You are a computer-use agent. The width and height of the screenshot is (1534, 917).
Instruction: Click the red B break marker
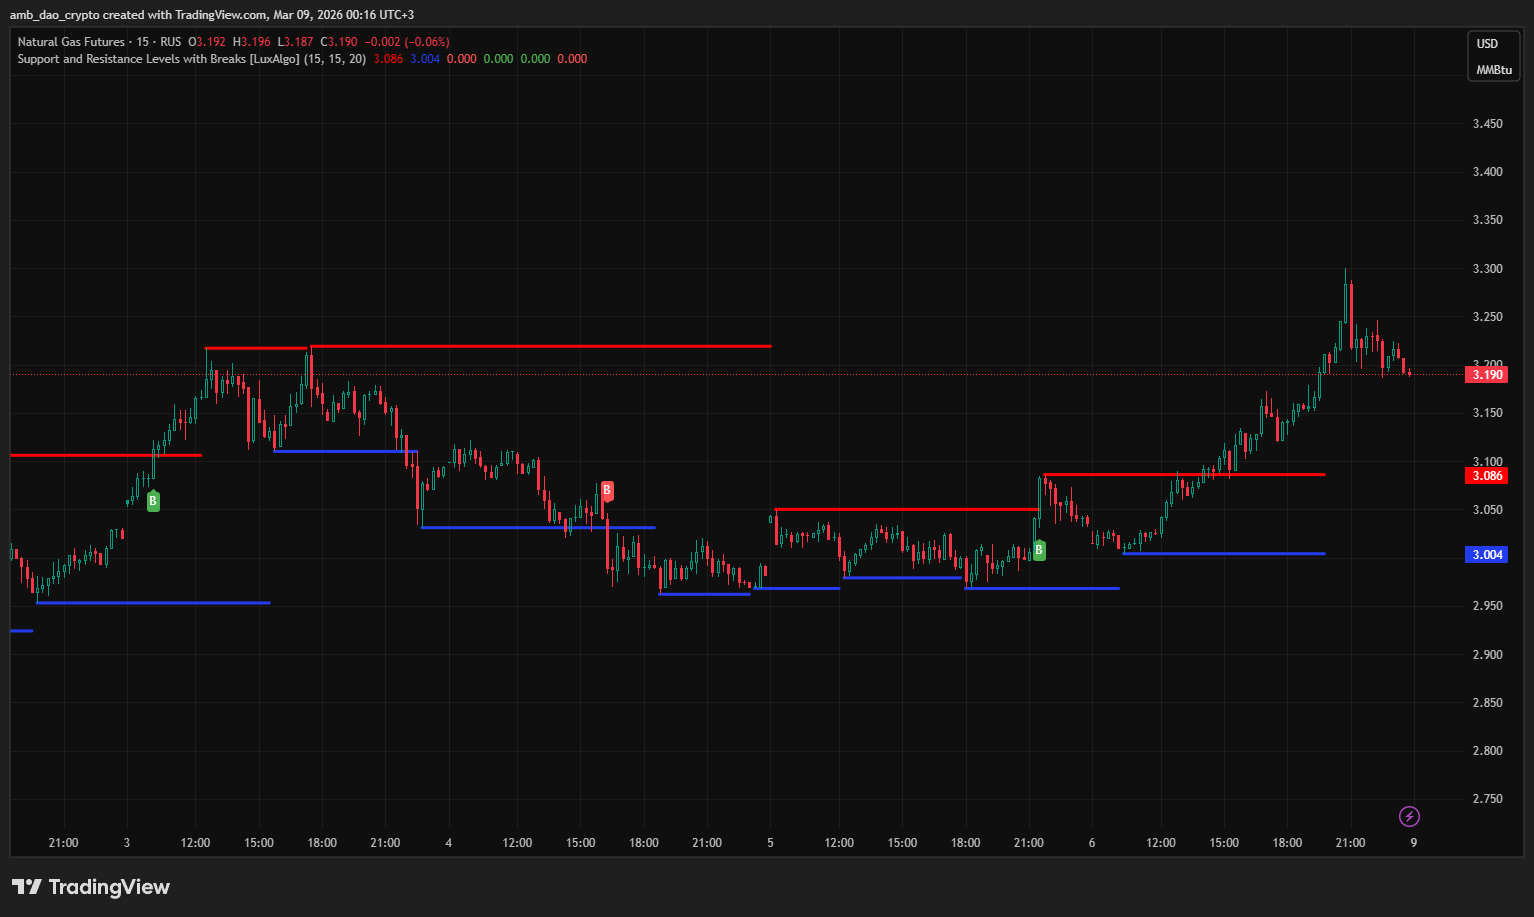click(607, 491)
